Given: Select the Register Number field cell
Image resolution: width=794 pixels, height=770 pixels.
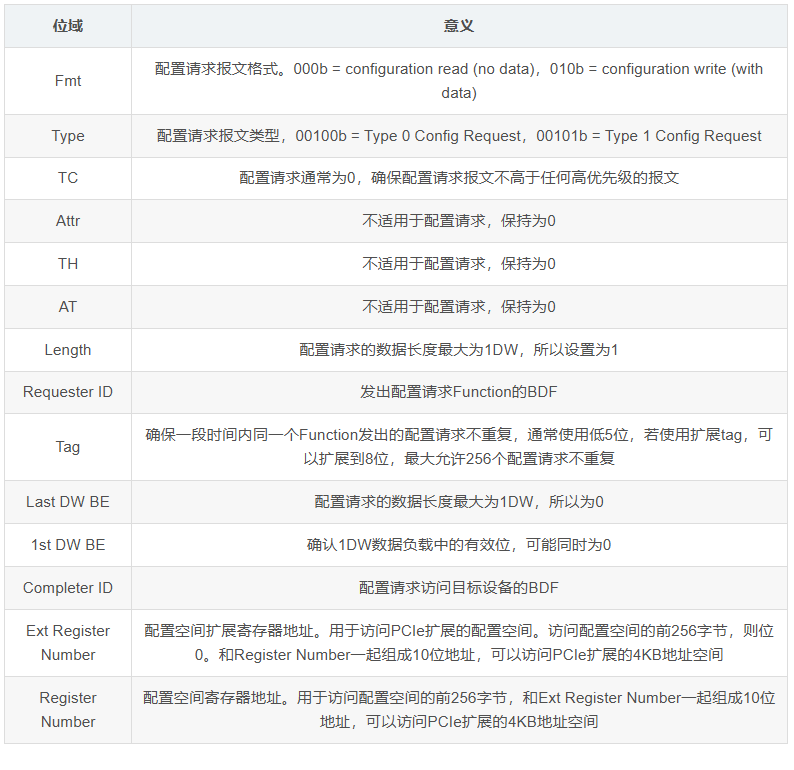Looking at the screenshot, I should point(68,710).
